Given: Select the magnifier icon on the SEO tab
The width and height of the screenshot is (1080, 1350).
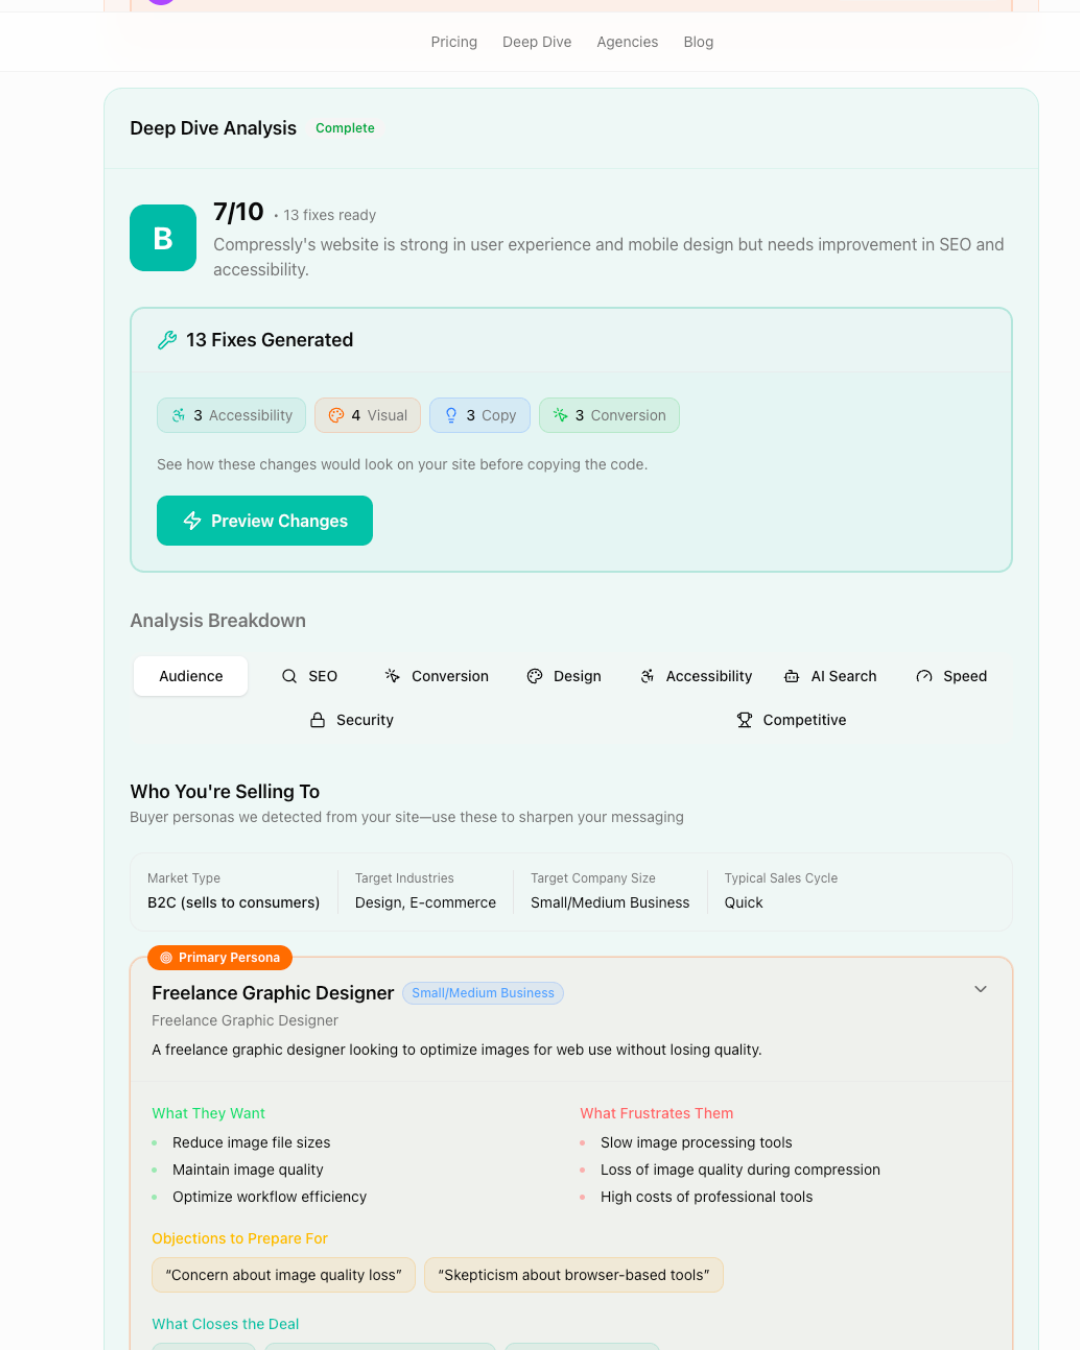Looking at the screenshot, I should coord(289,676).
